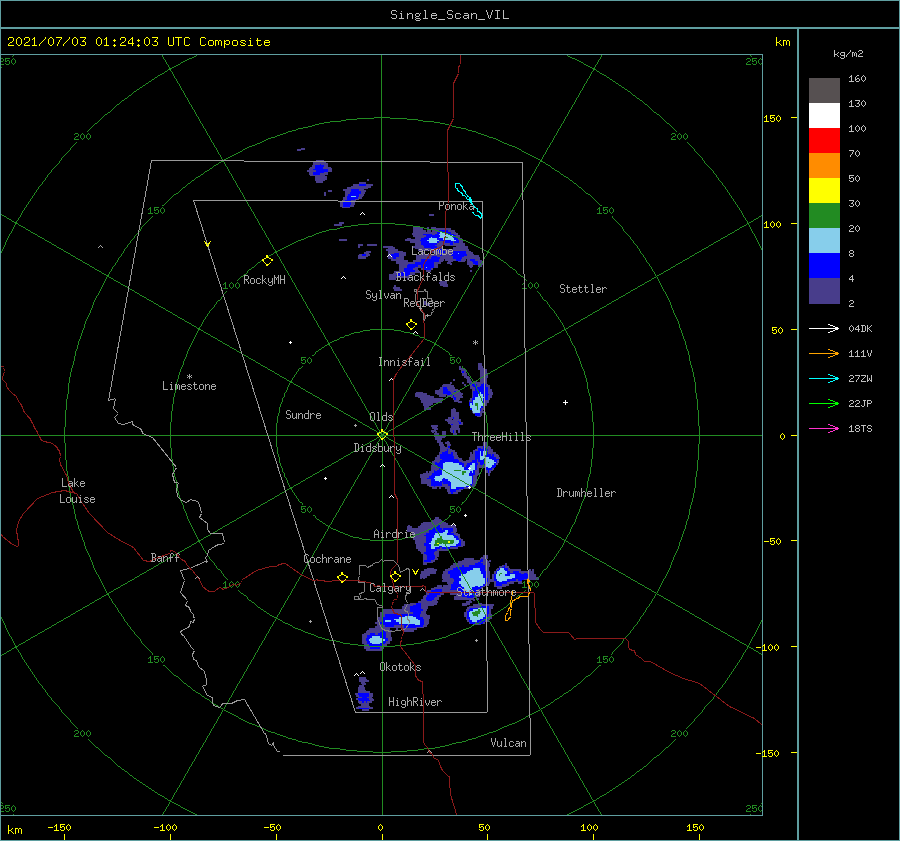Image resolution: width=900 pixels, height=841 pixels.
Task: Click the orange 111V arrow in legend
Action: 824,354
